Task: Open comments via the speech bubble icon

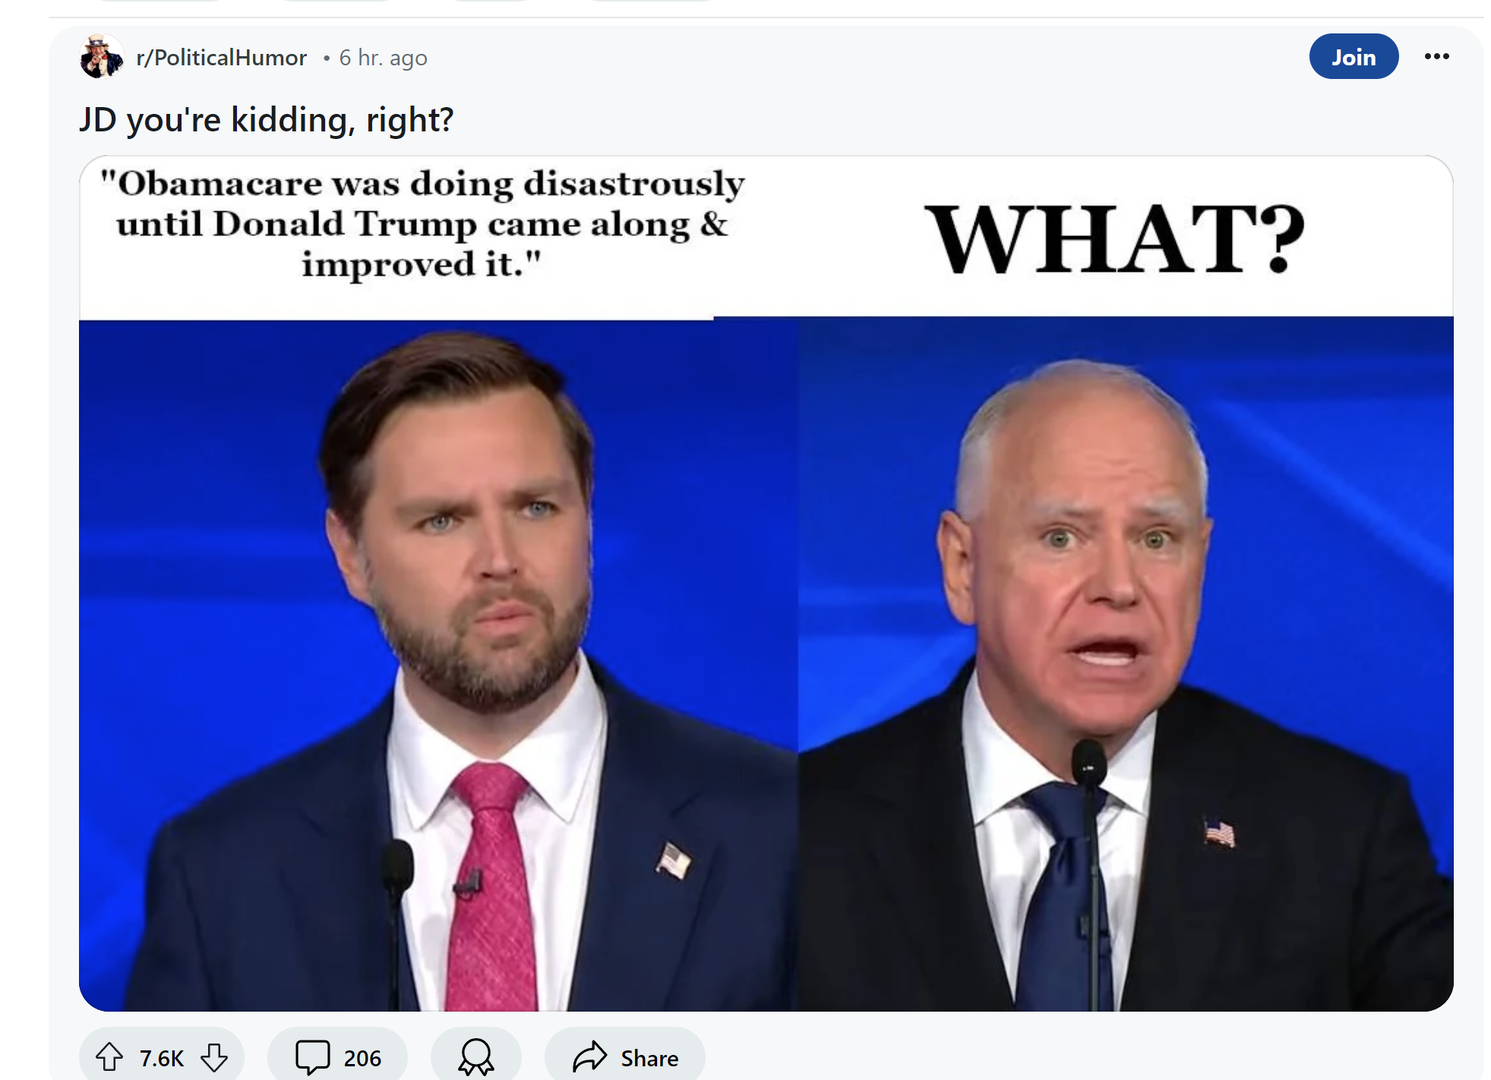Action: (312, 1057)
